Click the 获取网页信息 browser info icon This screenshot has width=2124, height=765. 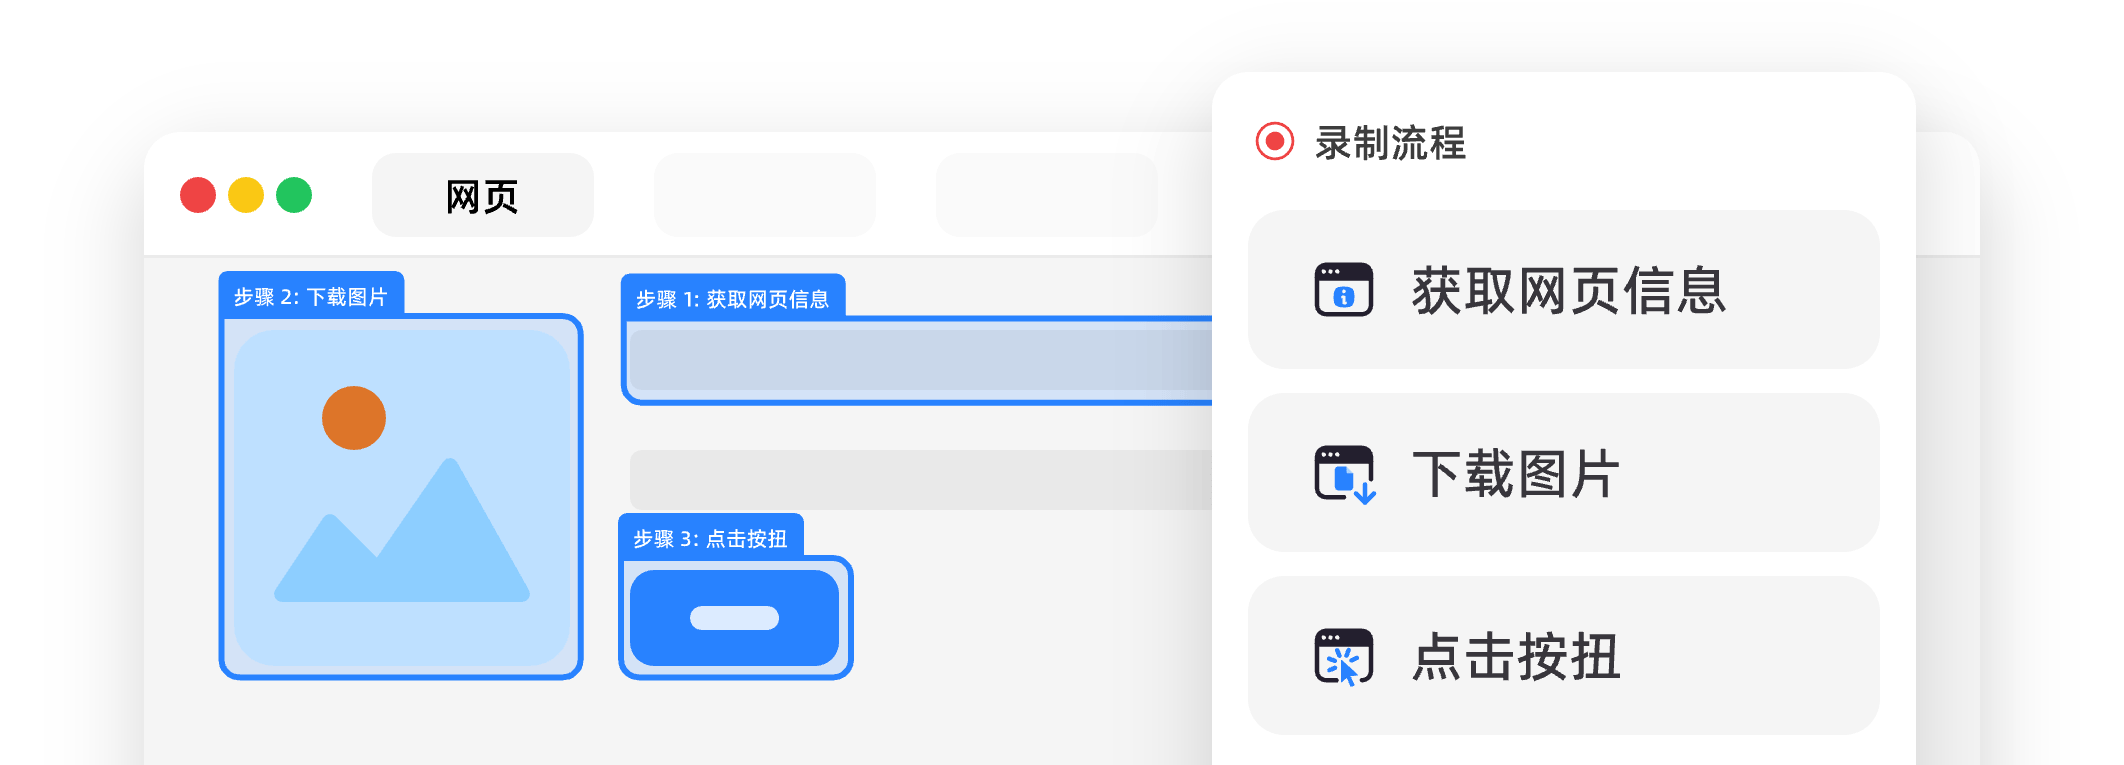[1343, 290]
